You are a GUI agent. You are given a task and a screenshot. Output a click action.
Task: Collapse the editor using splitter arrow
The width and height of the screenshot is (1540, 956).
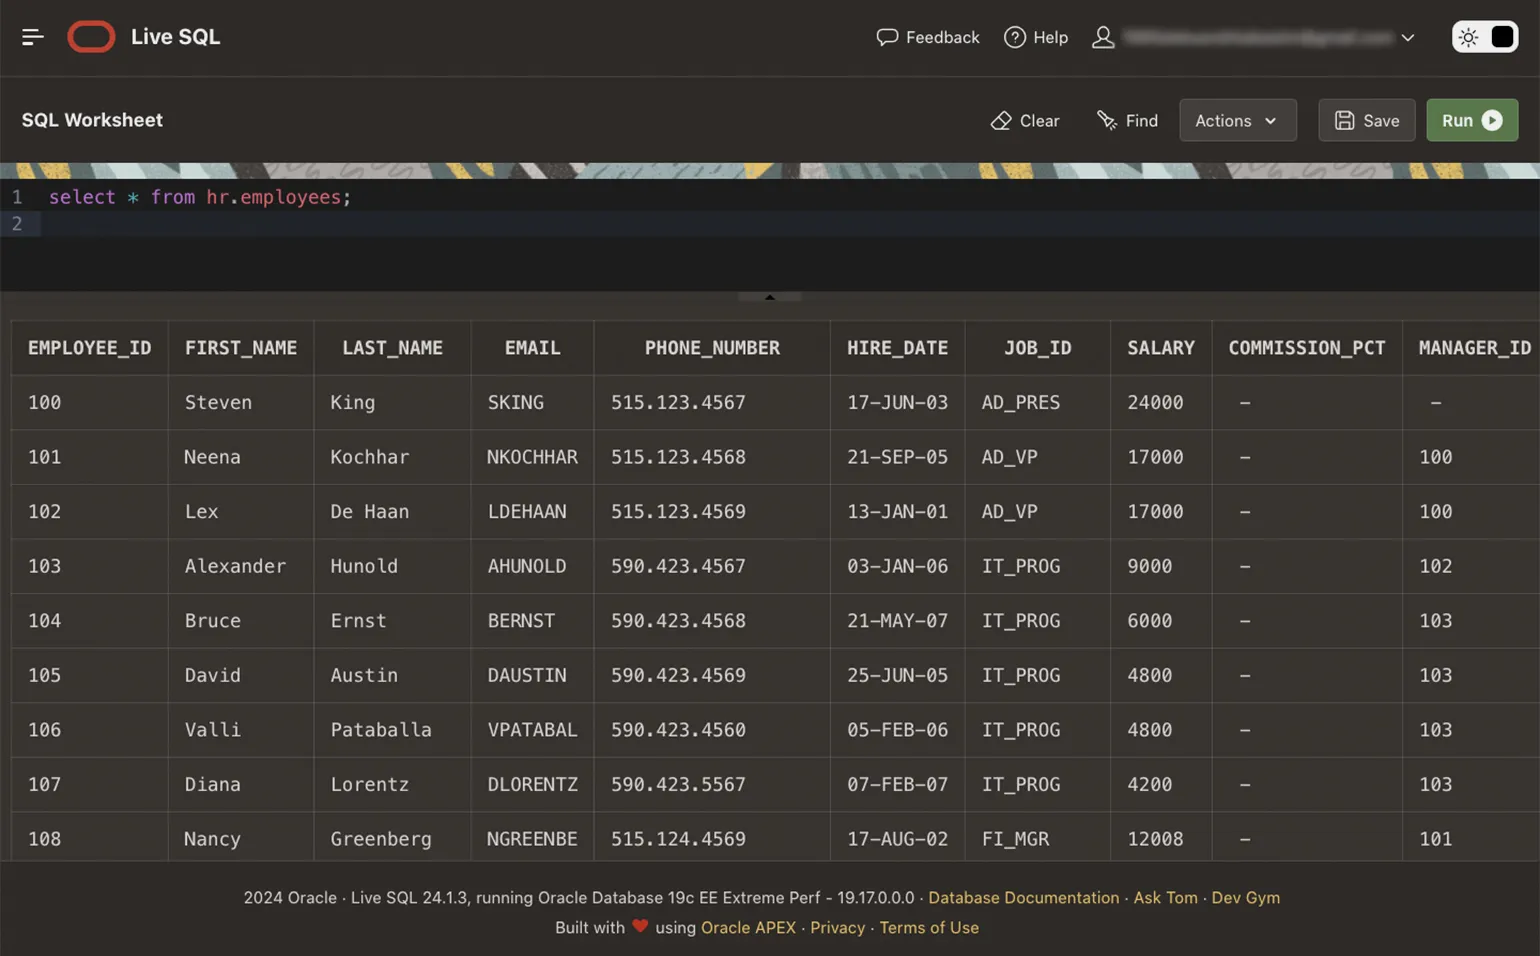(769, 297)
